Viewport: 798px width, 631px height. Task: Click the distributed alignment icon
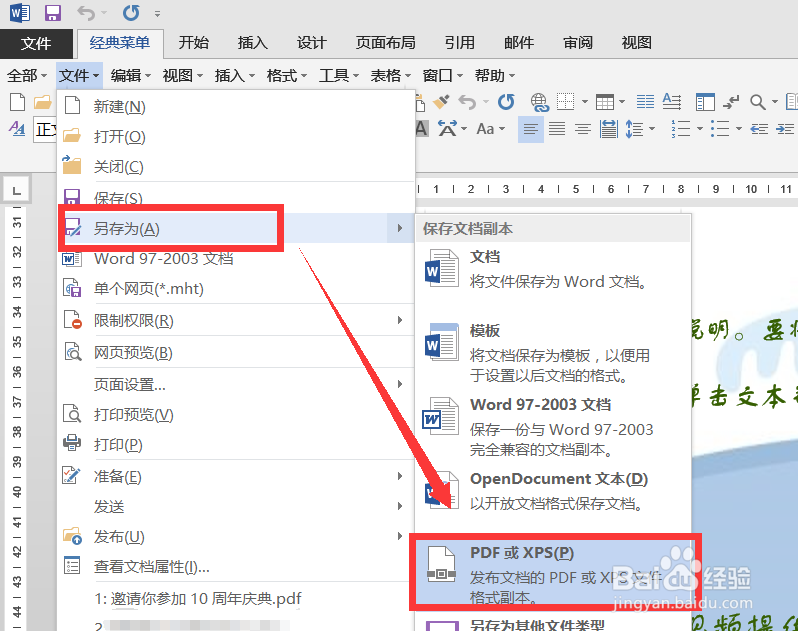[x=609, y=129]
